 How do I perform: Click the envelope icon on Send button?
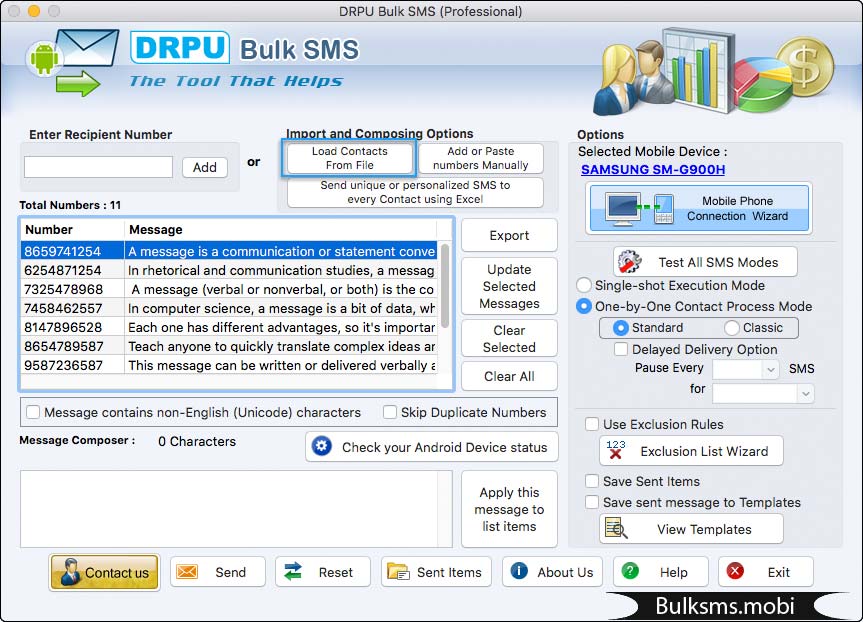[x=187, y=572]
